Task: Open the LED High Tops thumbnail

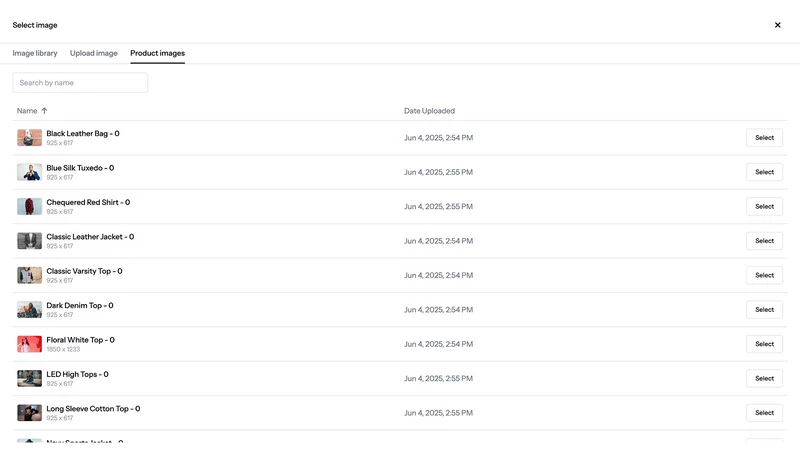Action: click(30, 379)
